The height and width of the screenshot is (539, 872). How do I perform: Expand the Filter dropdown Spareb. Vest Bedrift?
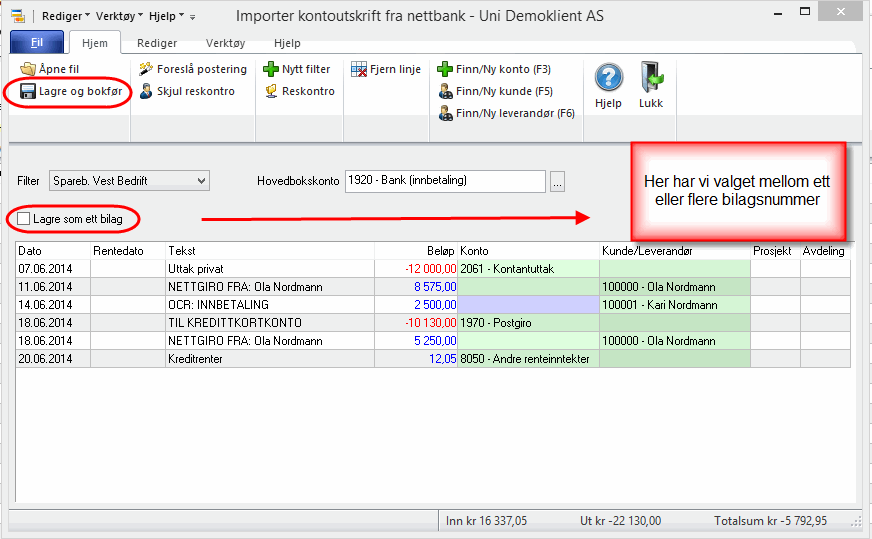click(x=202, y=181)
